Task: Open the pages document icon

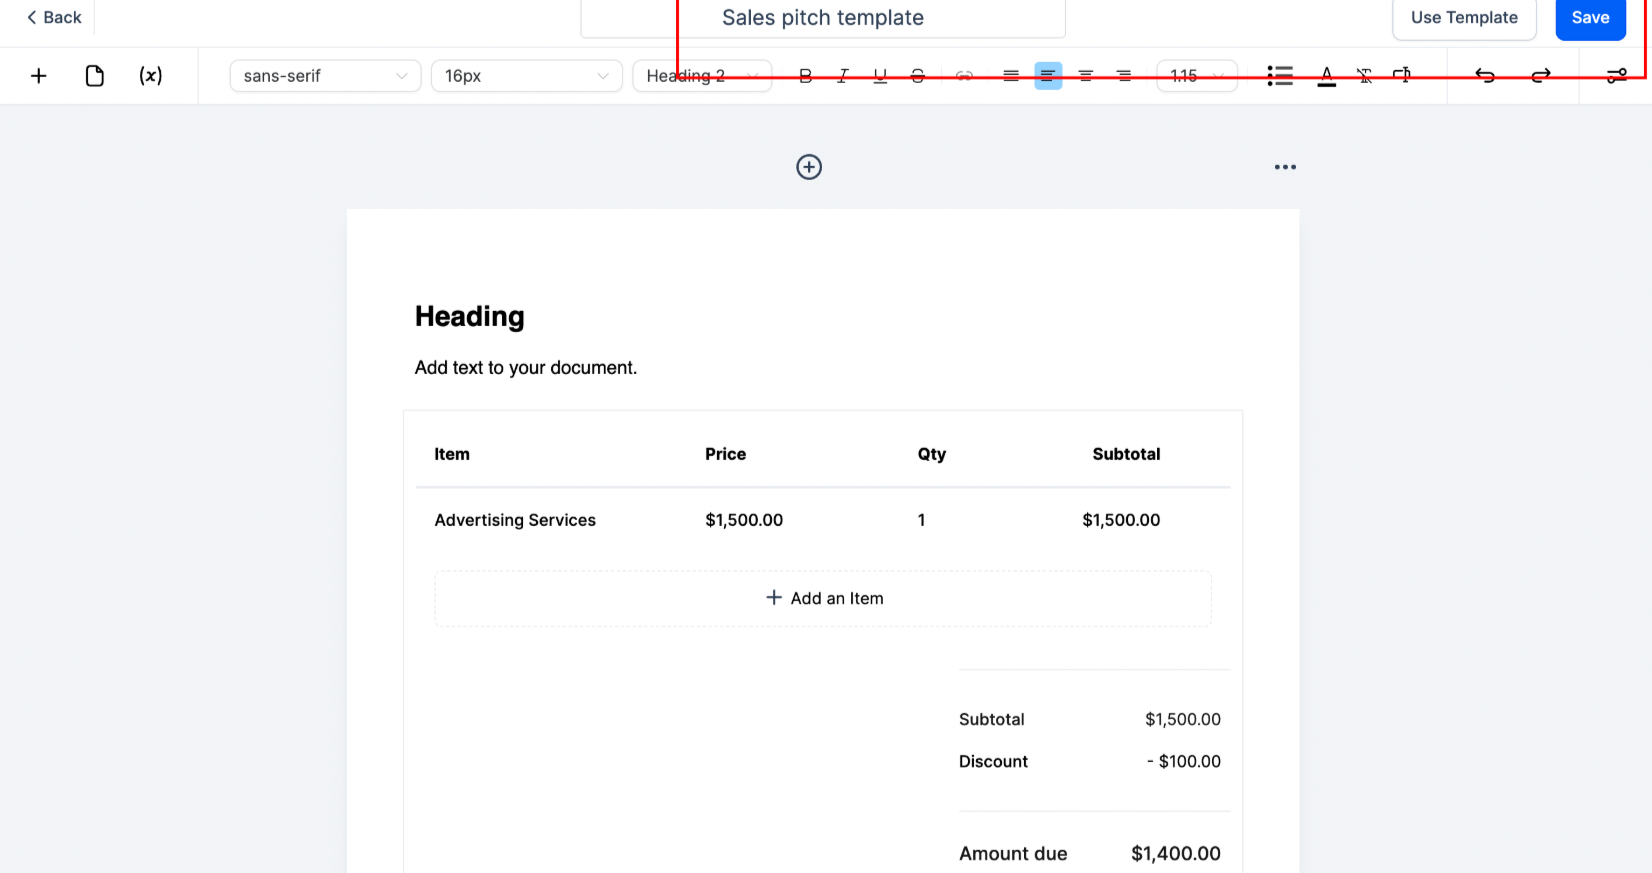Action: coord(95,76)
